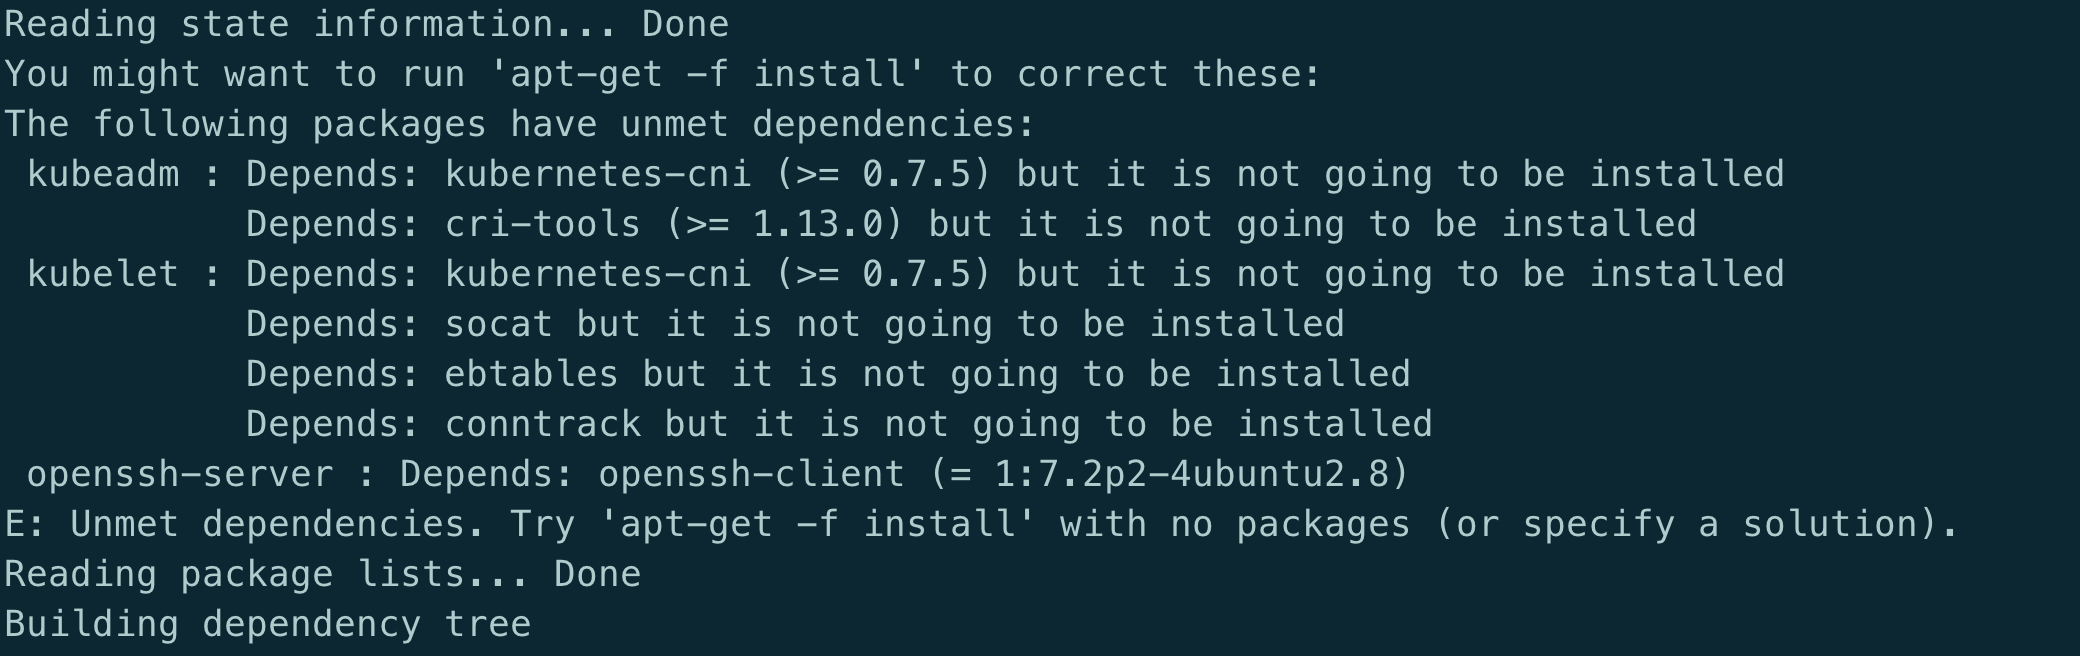
Task: Click the 'Reading state information... Done' line
Action: click(367, 24)
